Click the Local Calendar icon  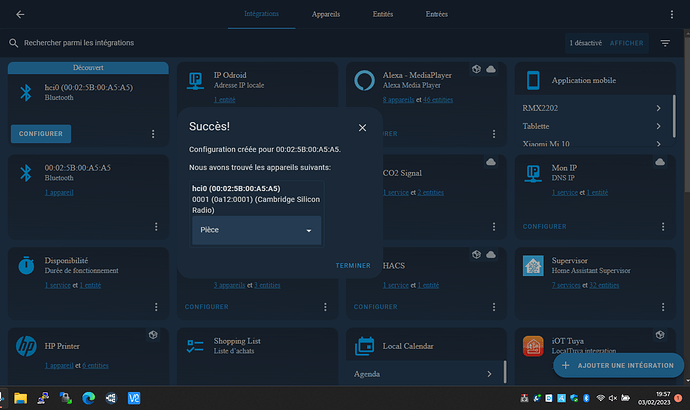click(x=364, y=346)
